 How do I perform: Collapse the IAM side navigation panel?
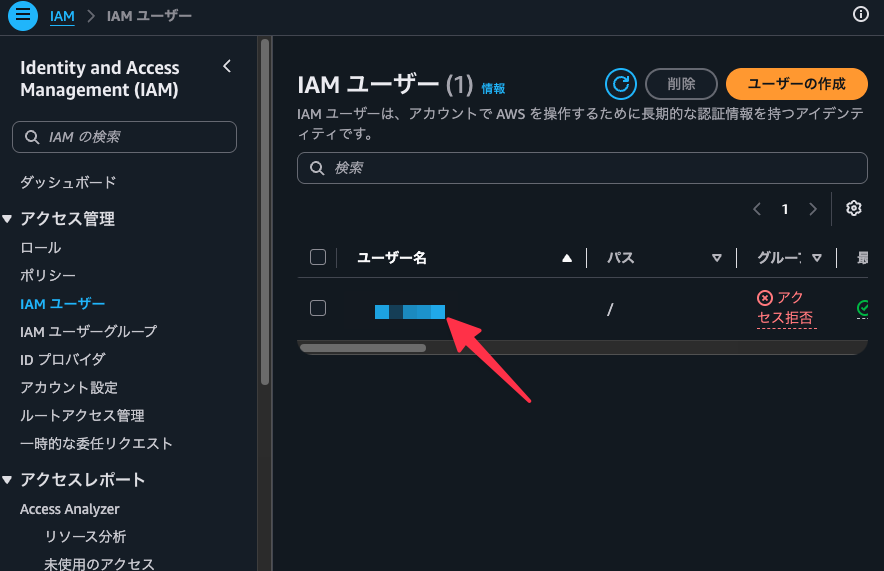(x=227, y=67)
